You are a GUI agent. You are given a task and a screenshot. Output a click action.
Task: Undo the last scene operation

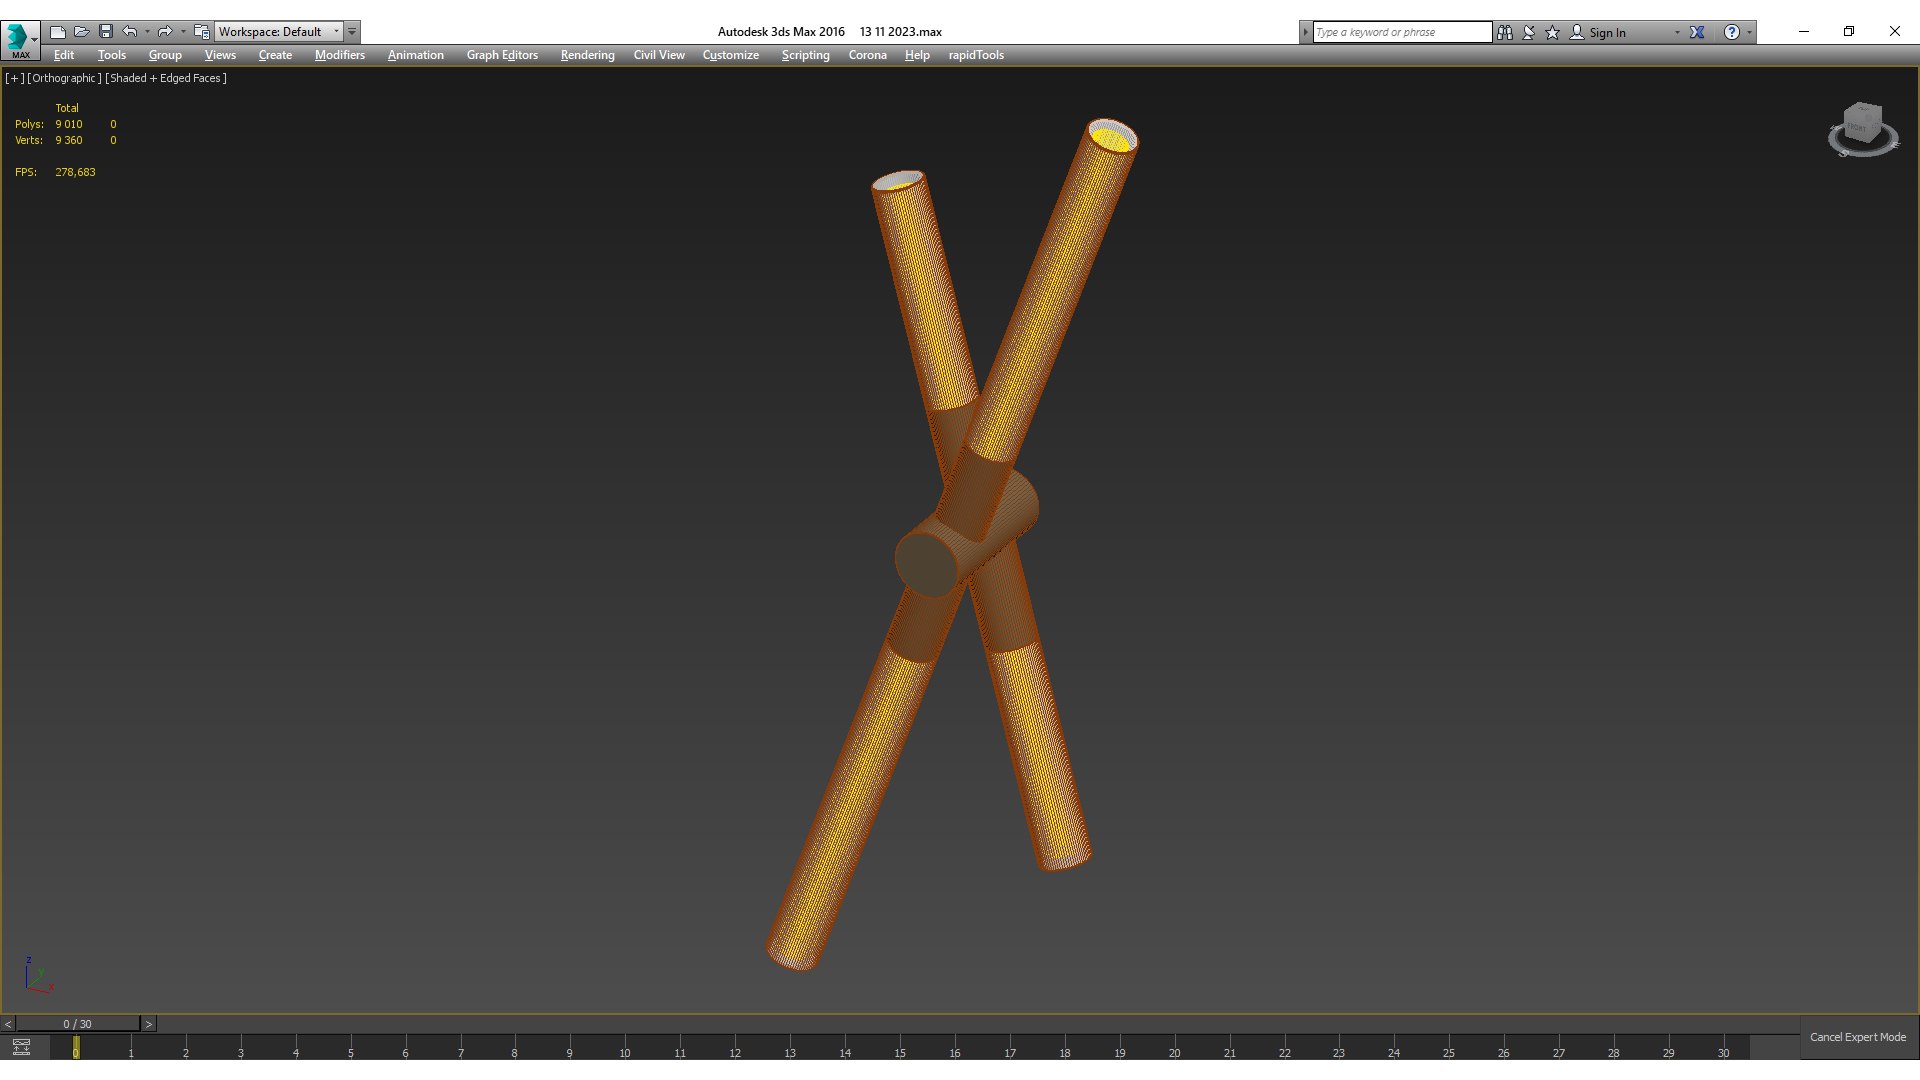click(130, 32)
